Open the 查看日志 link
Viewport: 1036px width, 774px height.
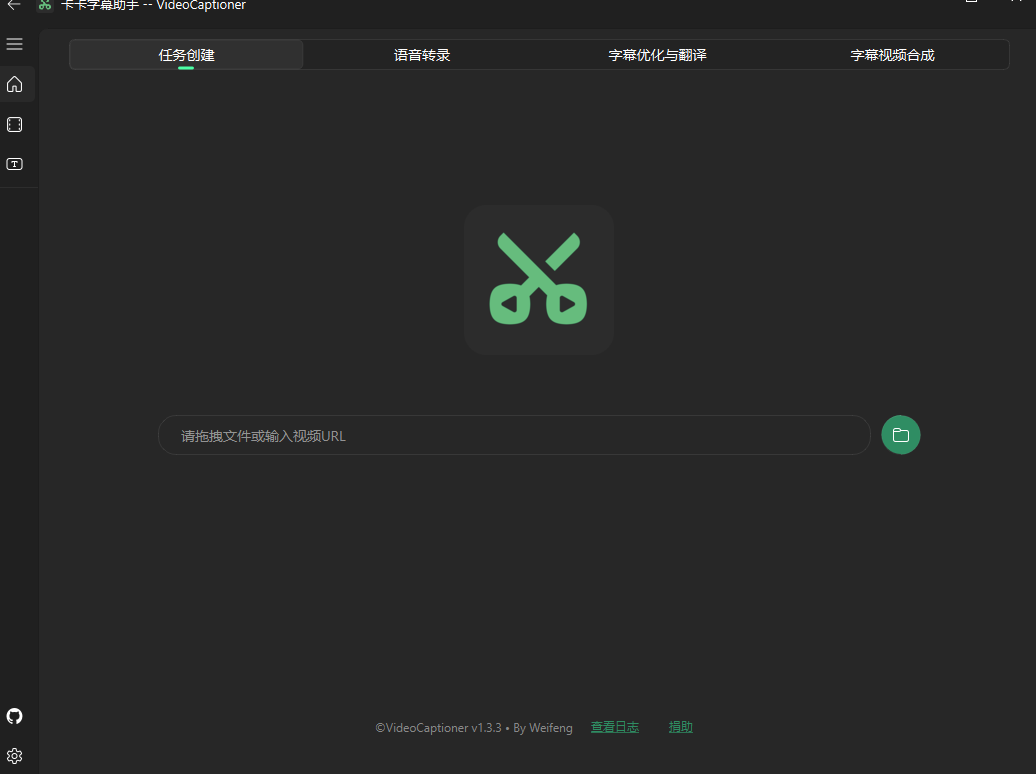click(x=614, y=727)
